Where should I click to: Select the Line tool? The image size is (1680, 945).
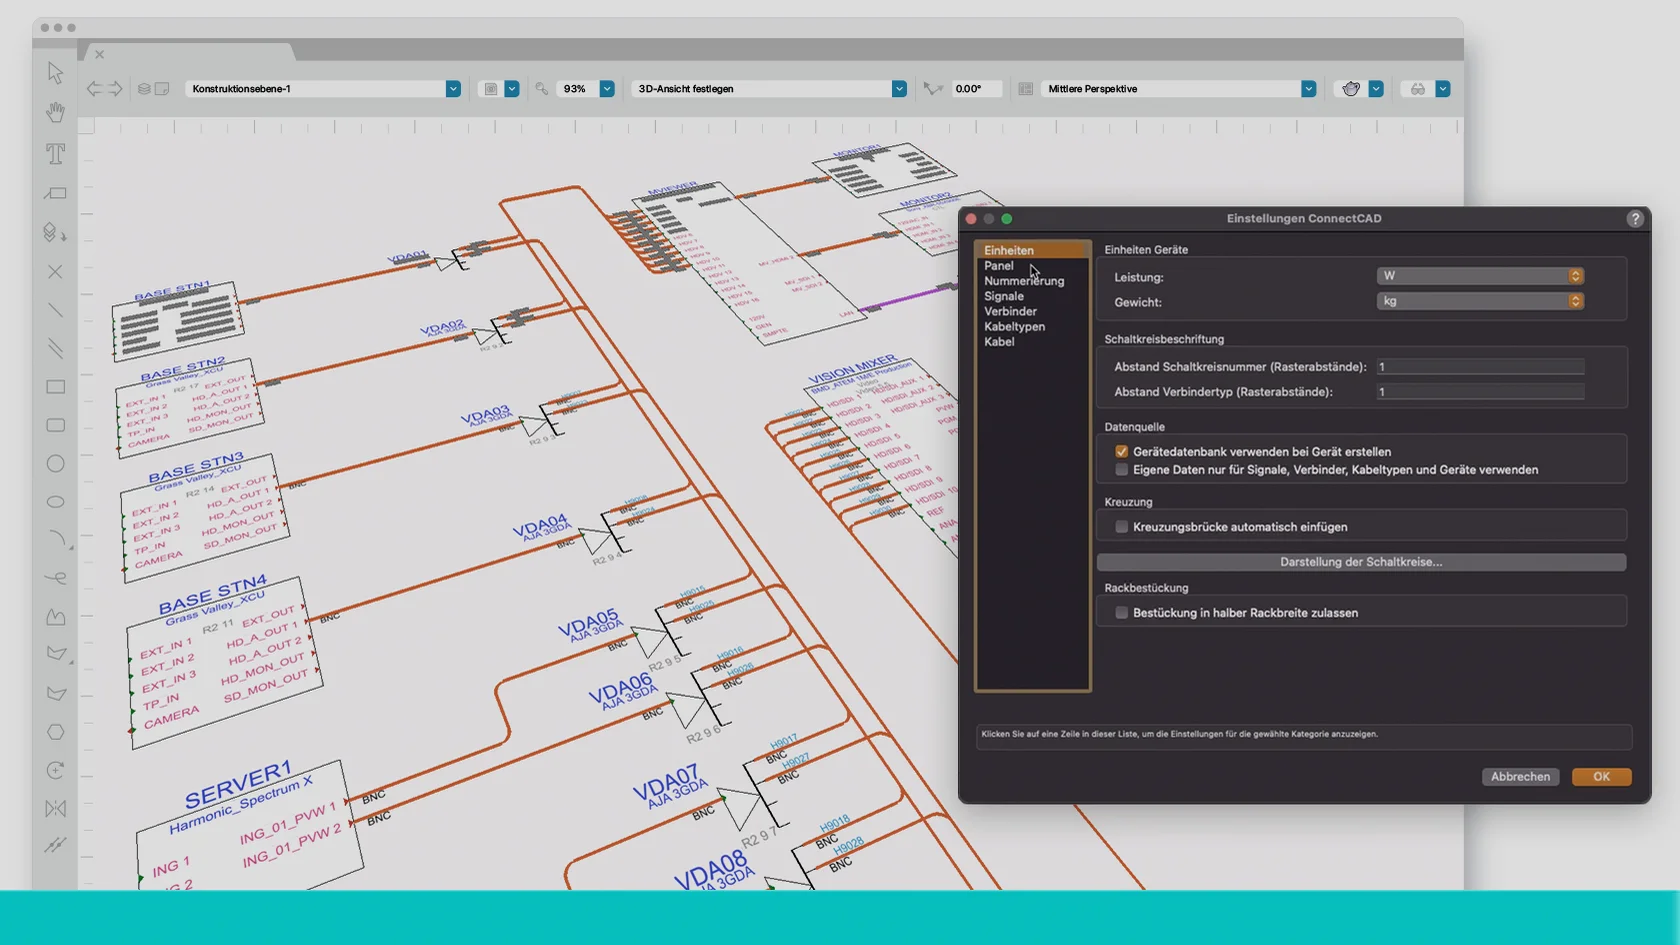pyautogui.click(x=55, y=310)
